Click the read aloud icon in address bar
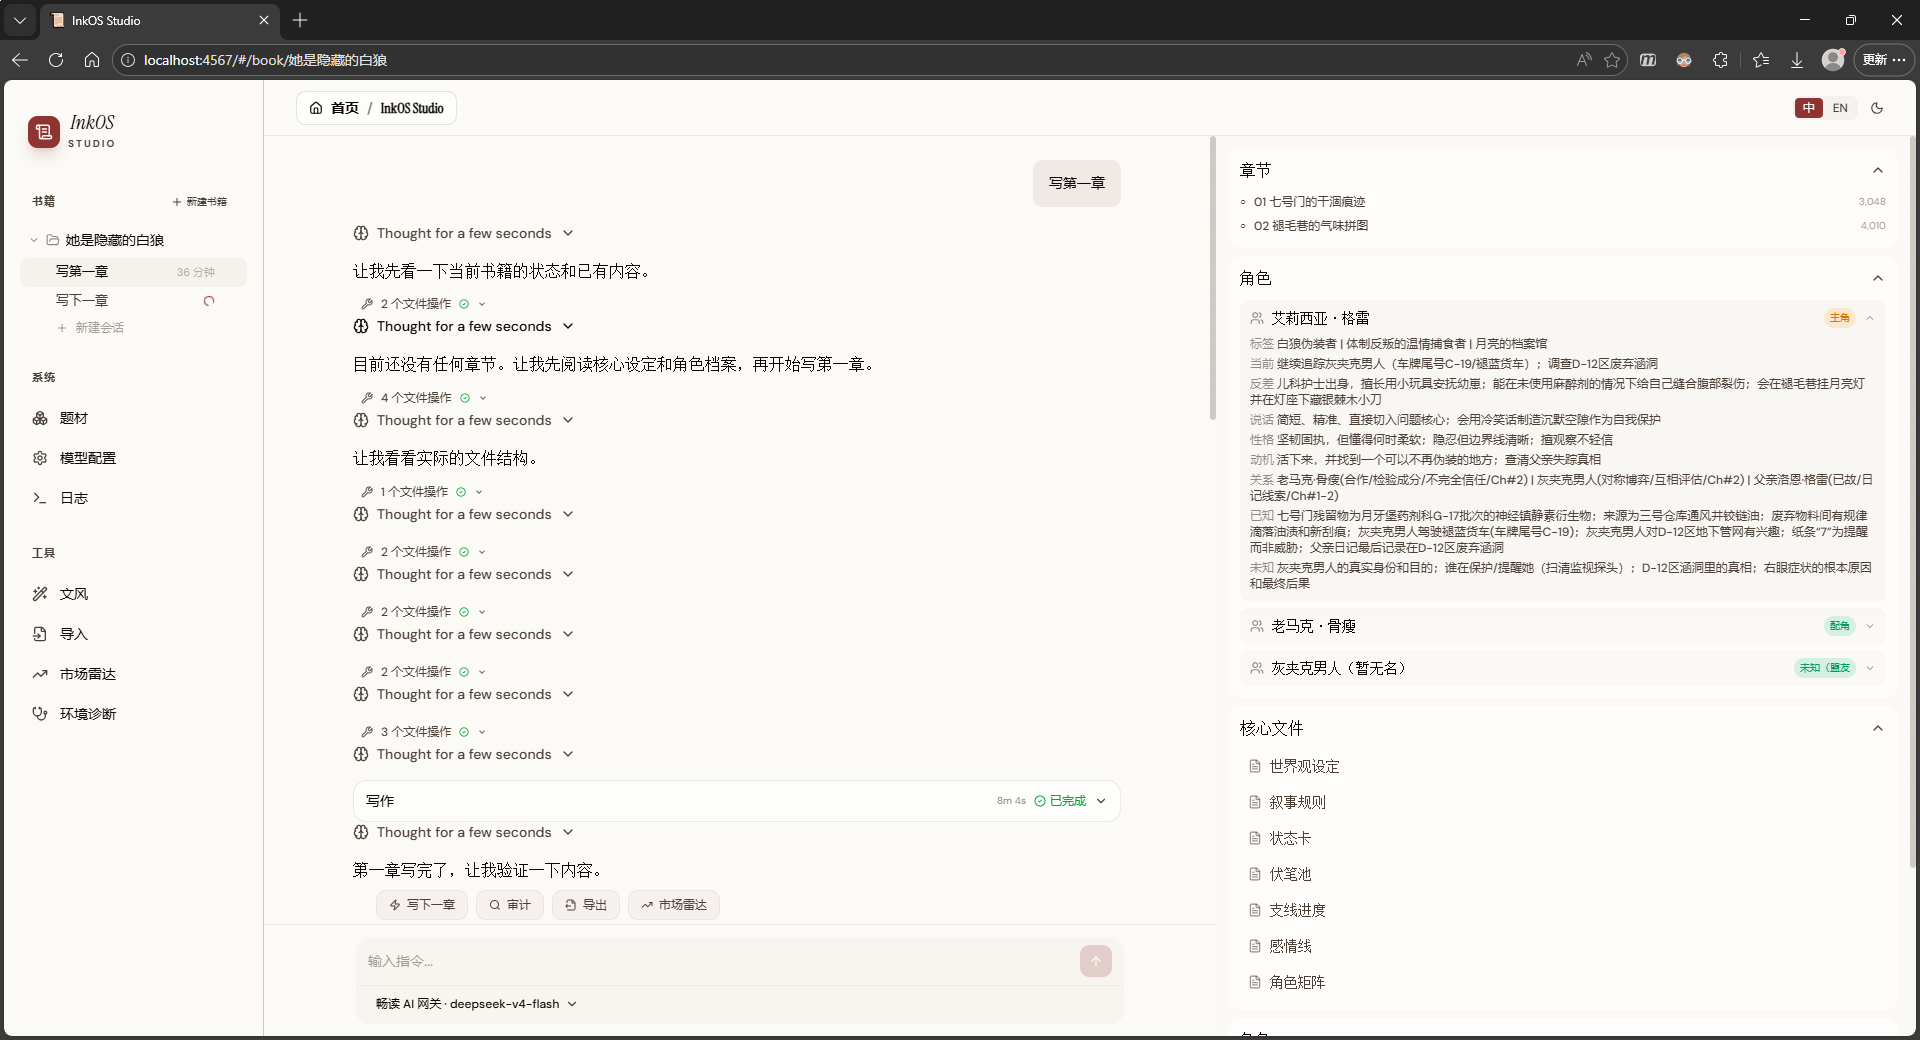Screen dimensions: 1920x1040 click(1584, 60)
